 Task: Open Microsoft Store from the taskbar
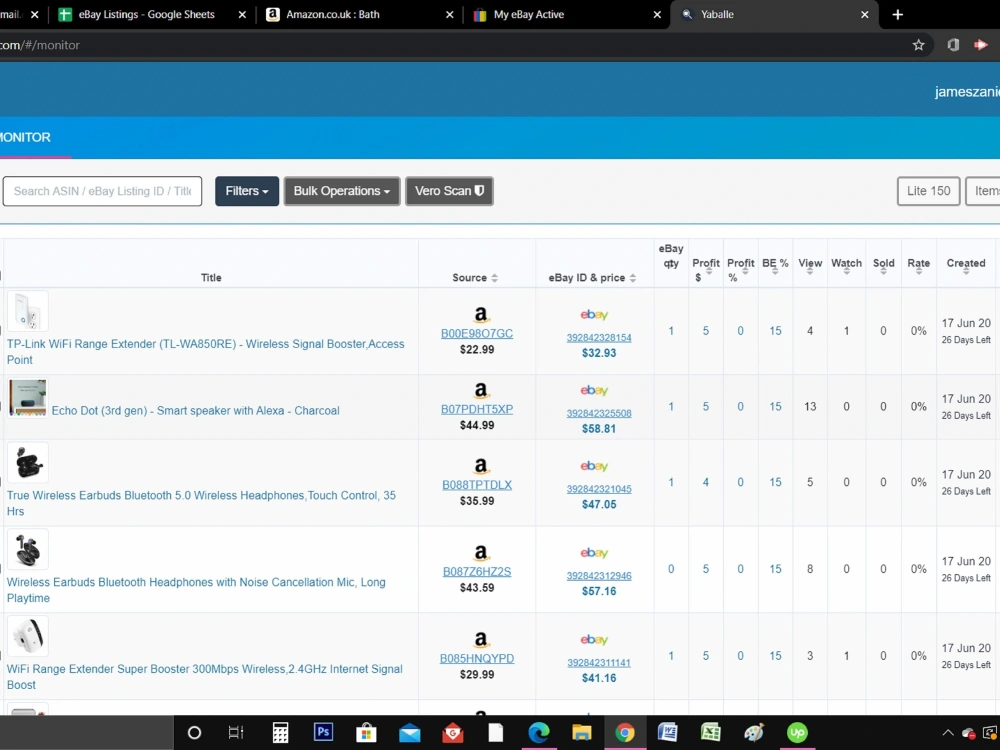366,732
